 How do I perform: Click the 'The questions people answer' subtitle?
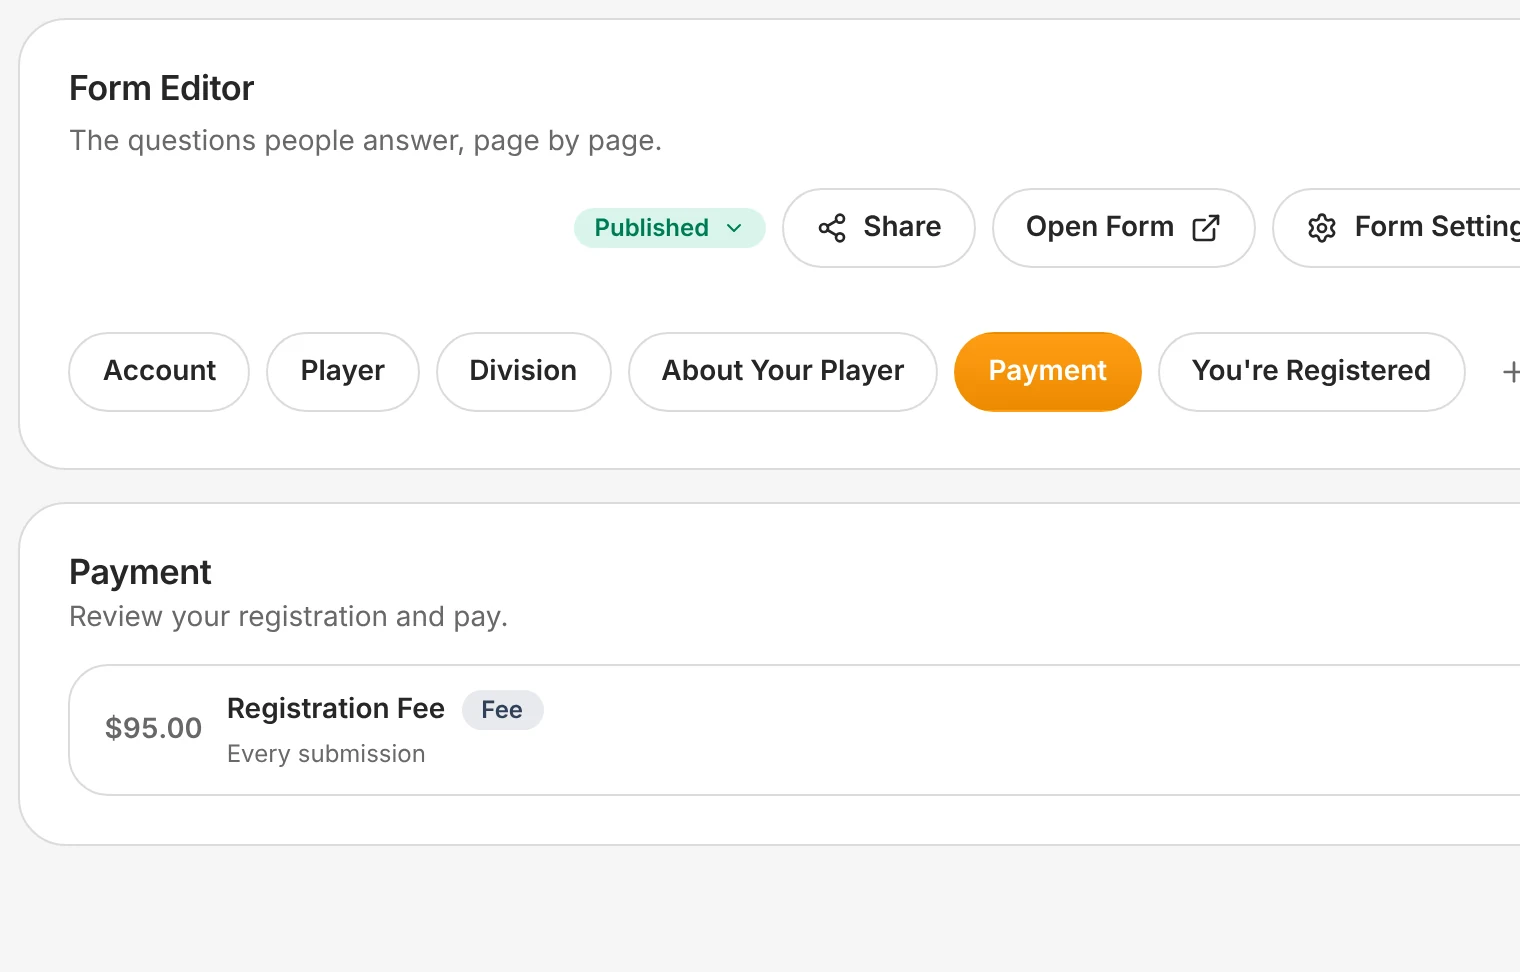tap(365, 141)
